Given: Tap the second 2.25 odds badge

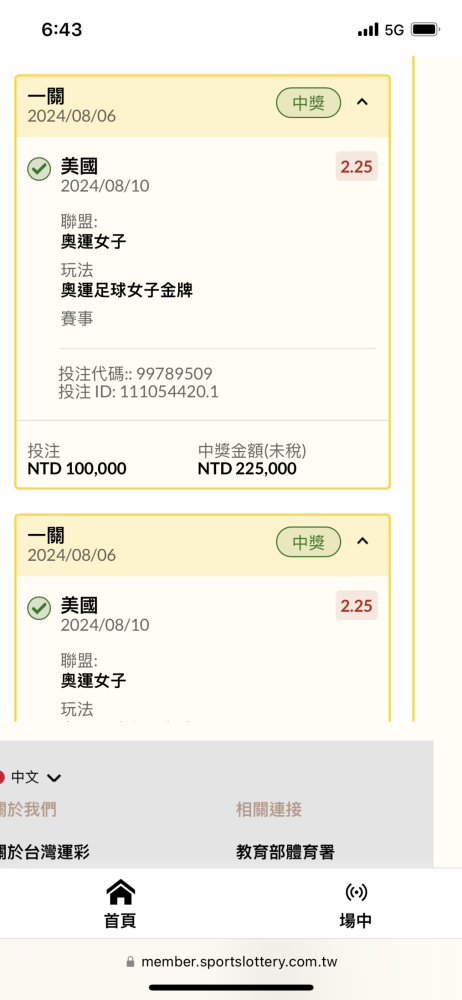Looking at the screenshot, I should pyautogui.click(x=357, y=605).
